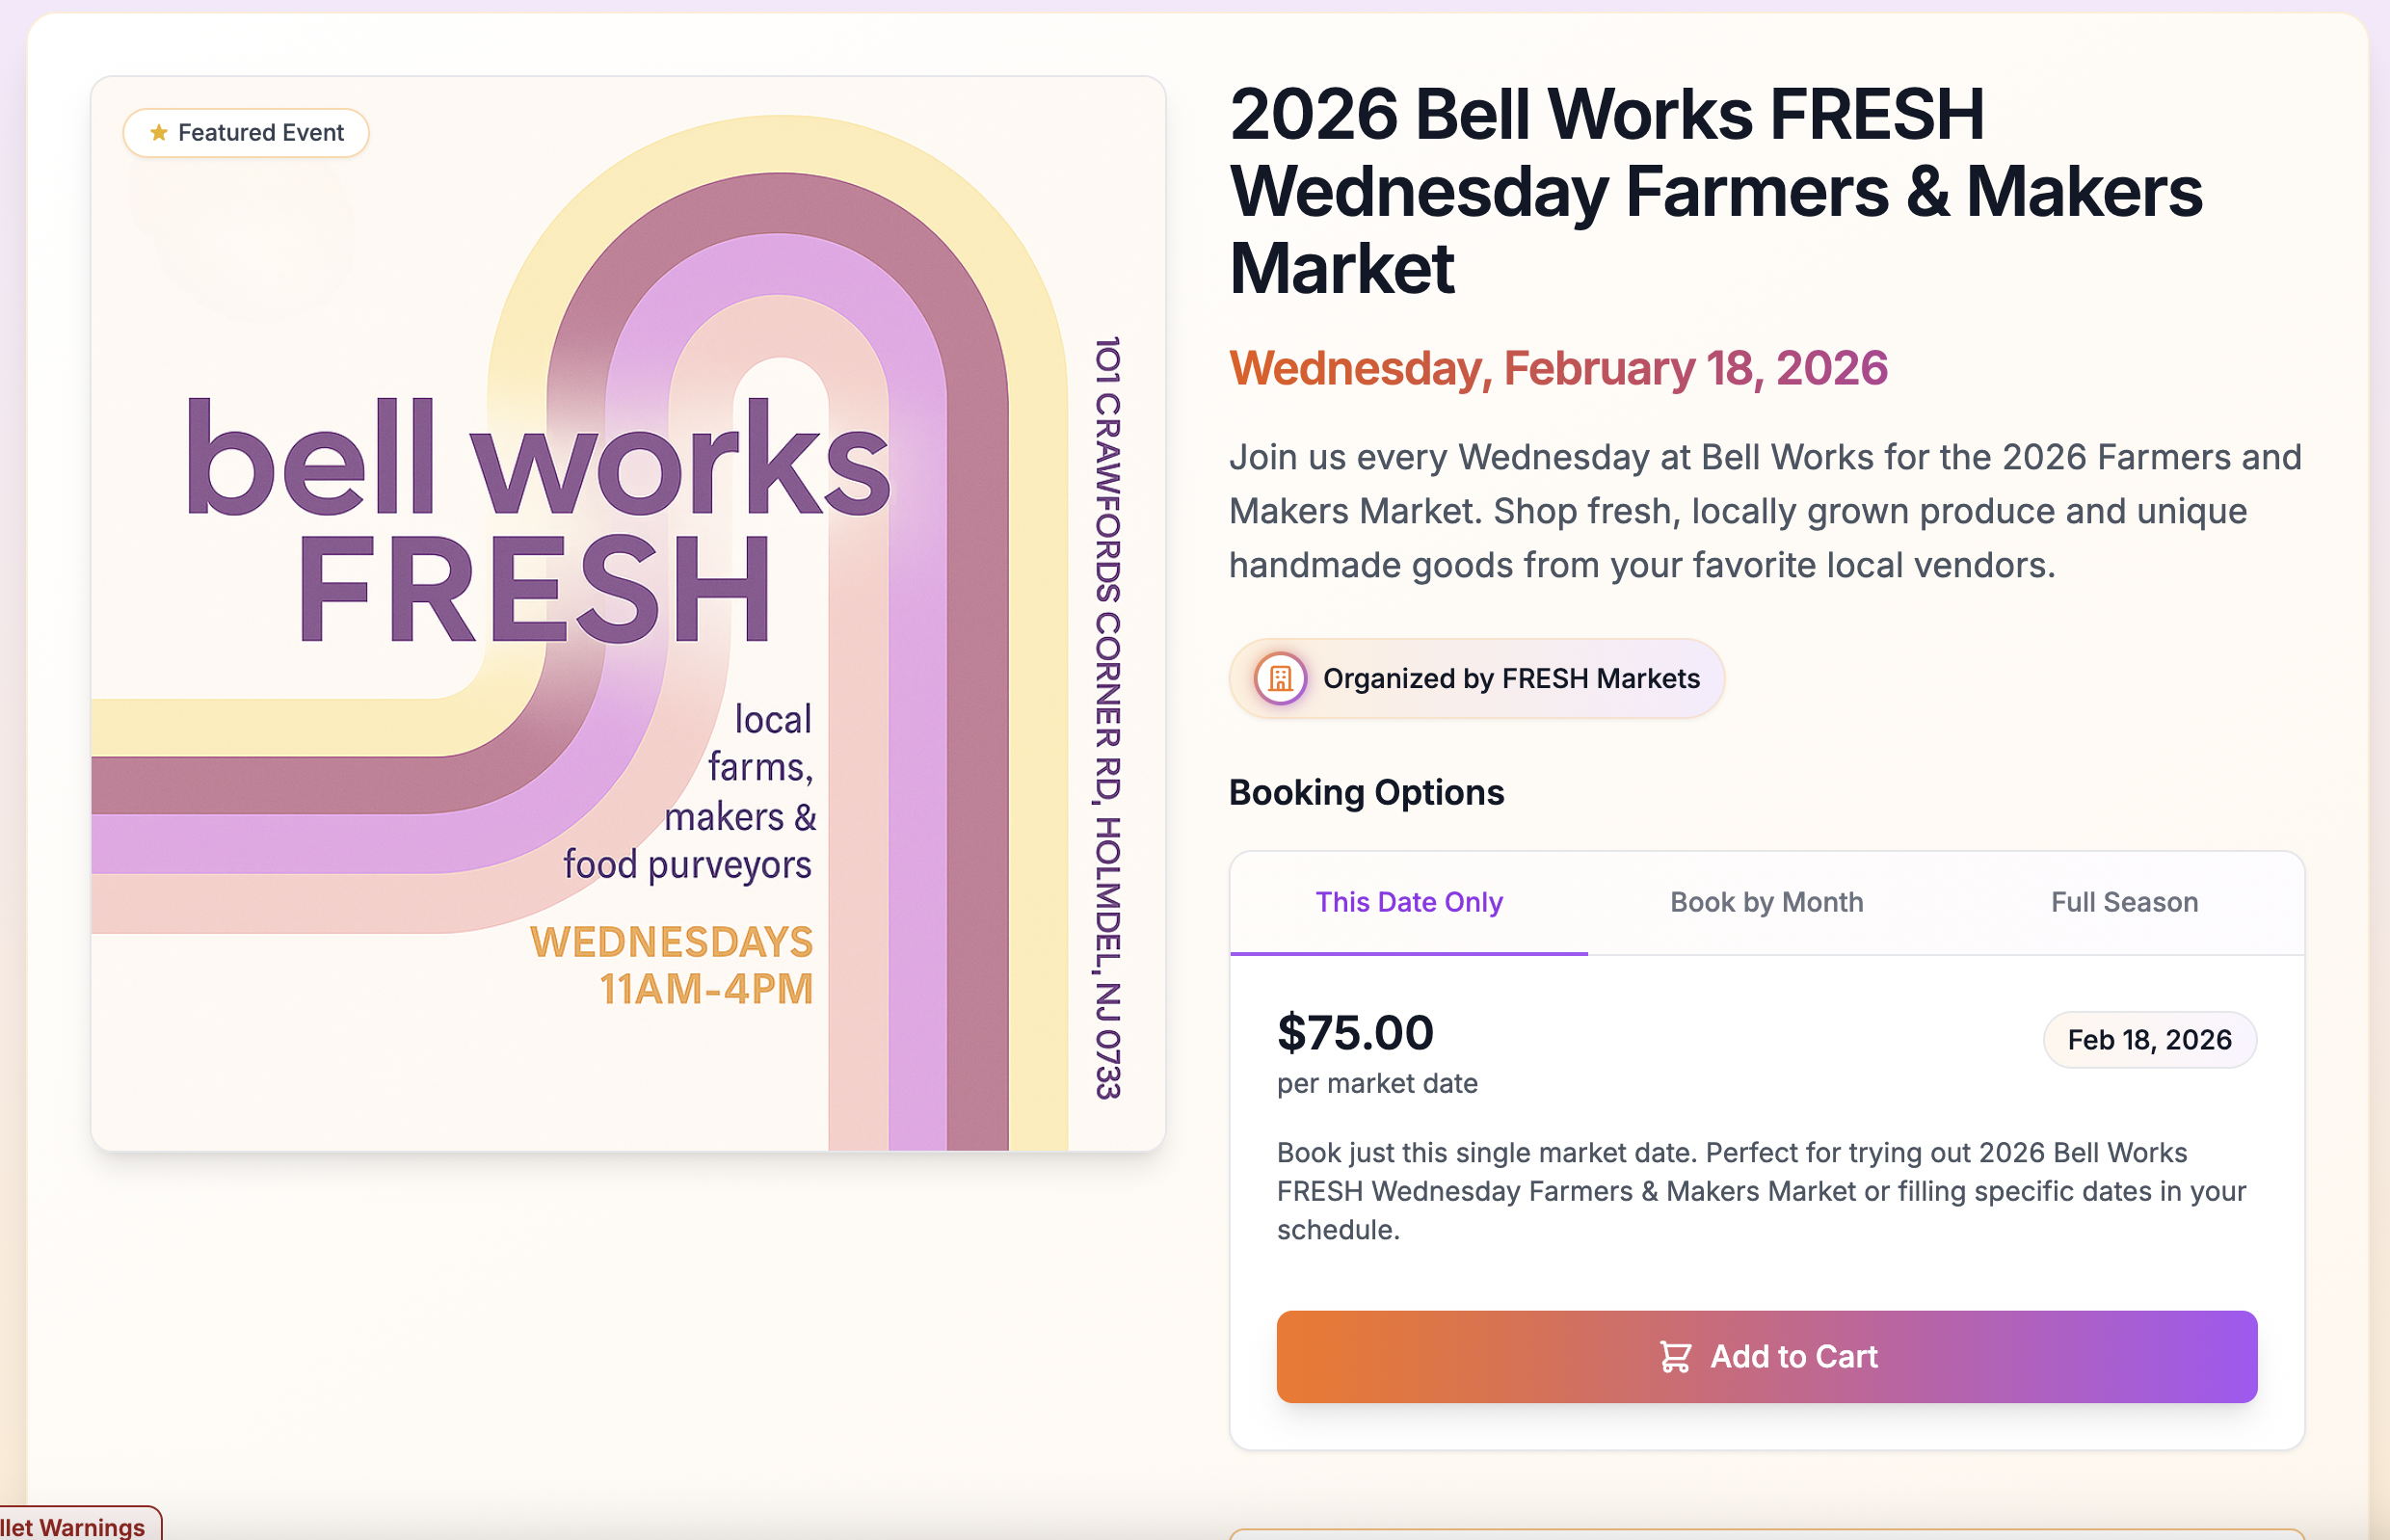Screen dimensions: 2390x1540
Task: Click the Organized by FRESH Markets link
Action: [1510, 679]
